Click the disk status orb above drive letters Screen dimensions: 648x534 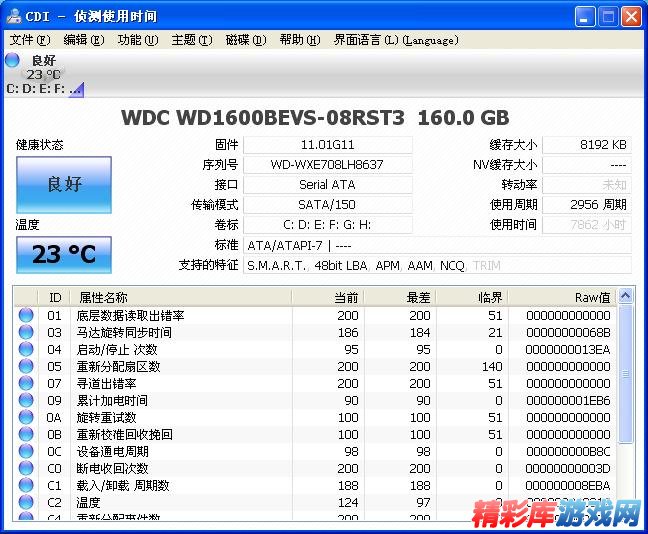tap(13, 61)
